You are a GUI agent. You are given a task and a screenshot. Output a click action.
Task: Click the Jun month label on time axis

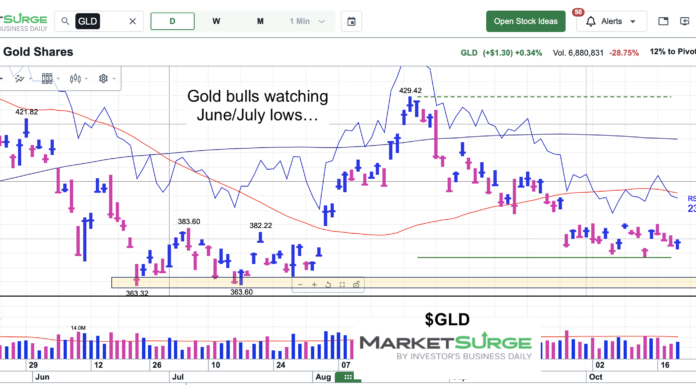point(42,377)
